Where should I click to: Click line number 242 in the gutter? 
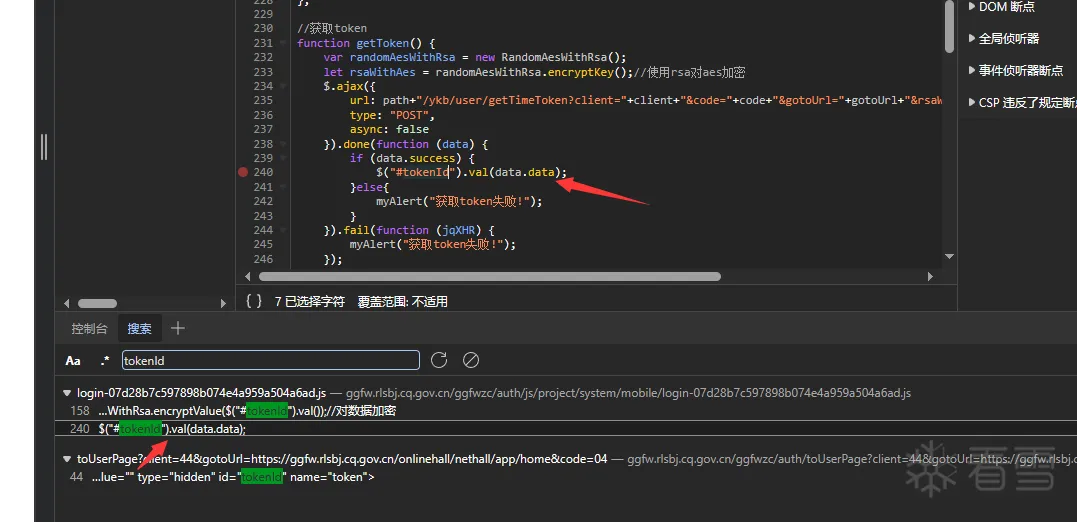(x=262, y=201)
